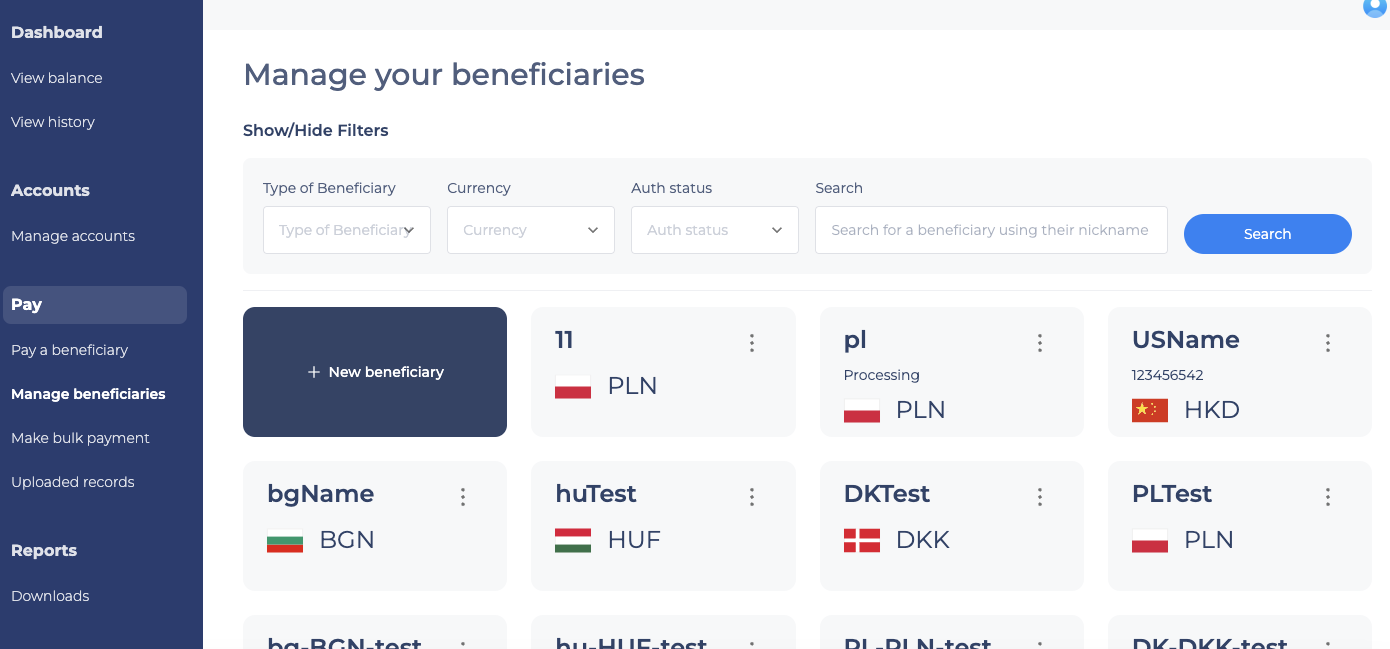The image size is (1390, 649).
Task: Open Downloads under Reports
Action: point(50,596)
